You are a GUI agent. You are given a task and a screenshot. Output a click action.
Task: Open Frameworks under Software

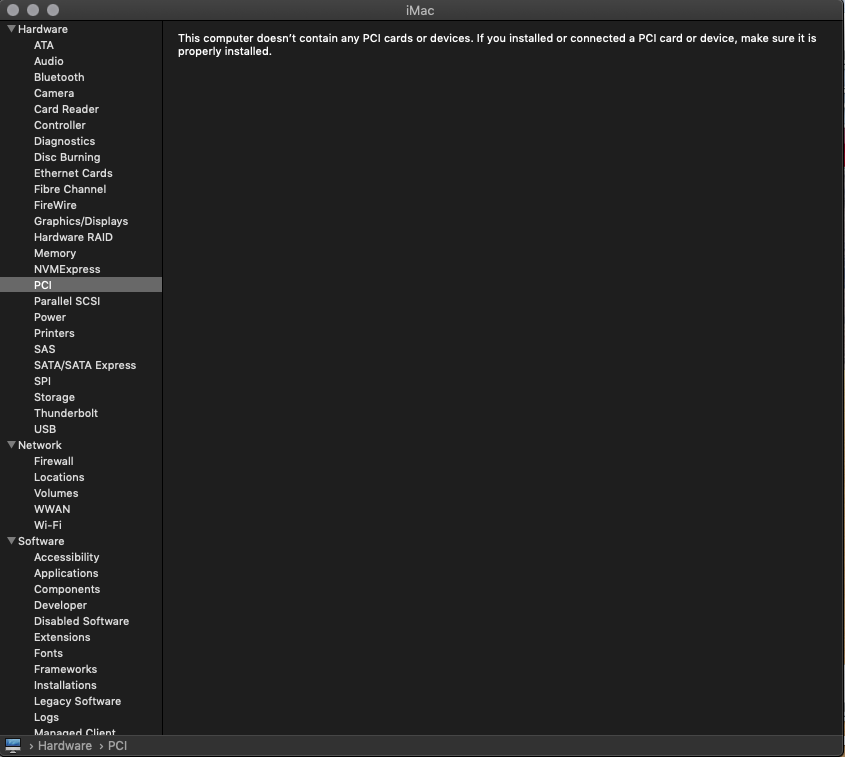click(x=65, y=669)
